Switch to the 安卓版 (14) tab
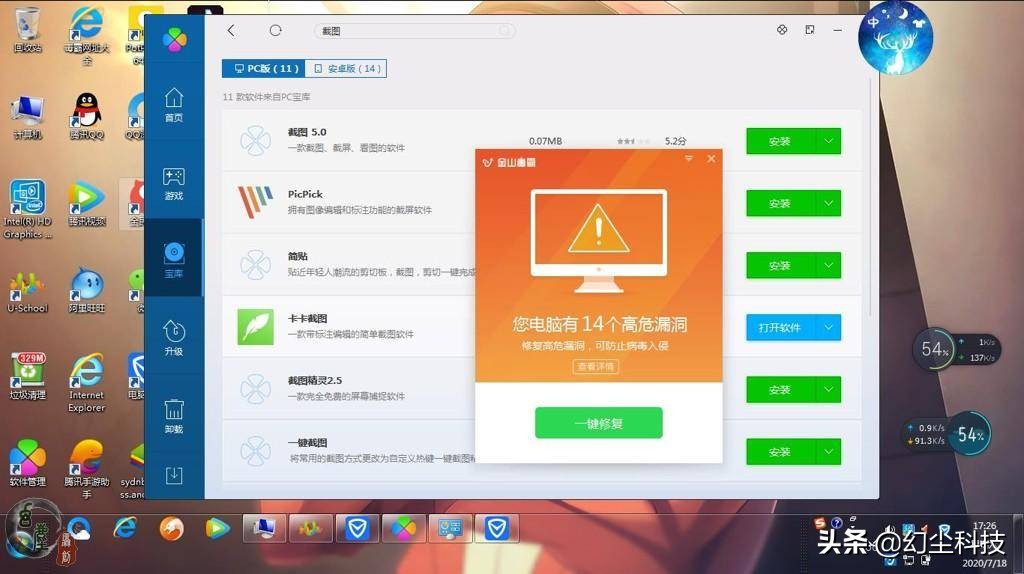The width and height of the screenshot is (1024, 574). tap(346, 68)
